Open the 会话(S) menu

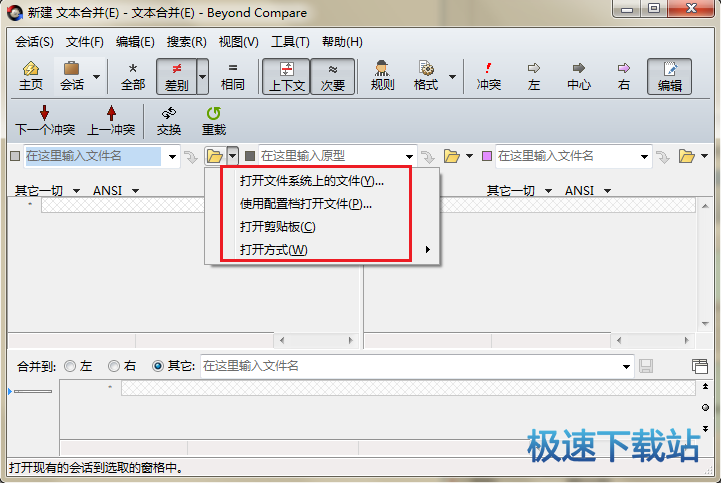(34, 42)
